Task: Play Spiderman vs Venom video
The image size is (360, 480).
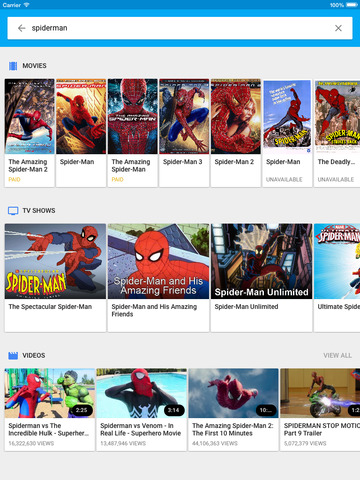Action: [141, 393]
